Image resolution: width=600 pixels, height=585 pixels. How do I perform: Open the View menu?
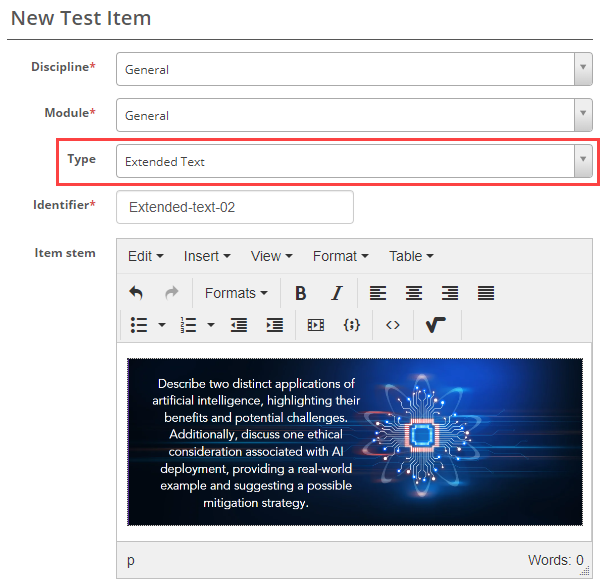pos(271,256)
